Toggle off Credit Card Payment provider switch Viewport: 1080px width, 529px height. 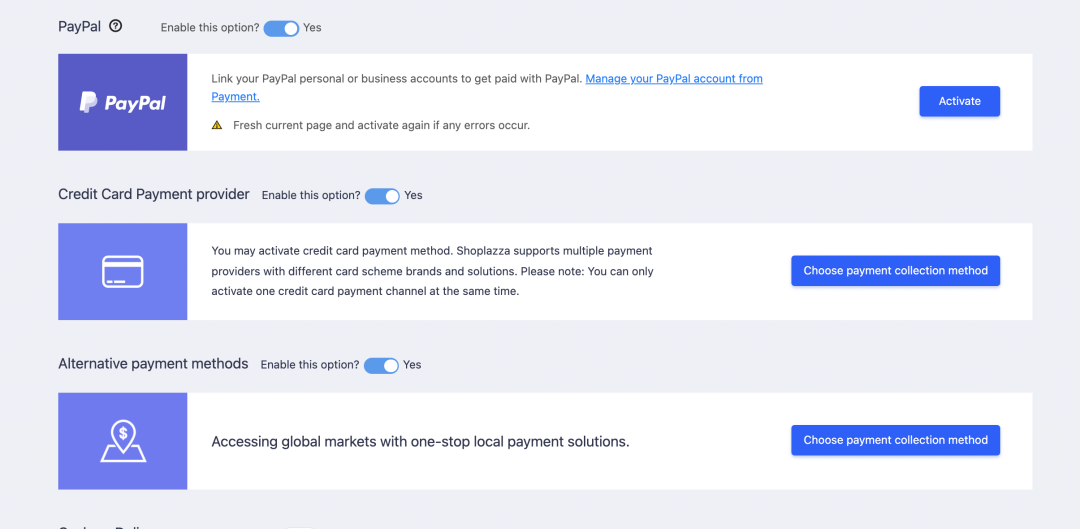tap(382, 196)
